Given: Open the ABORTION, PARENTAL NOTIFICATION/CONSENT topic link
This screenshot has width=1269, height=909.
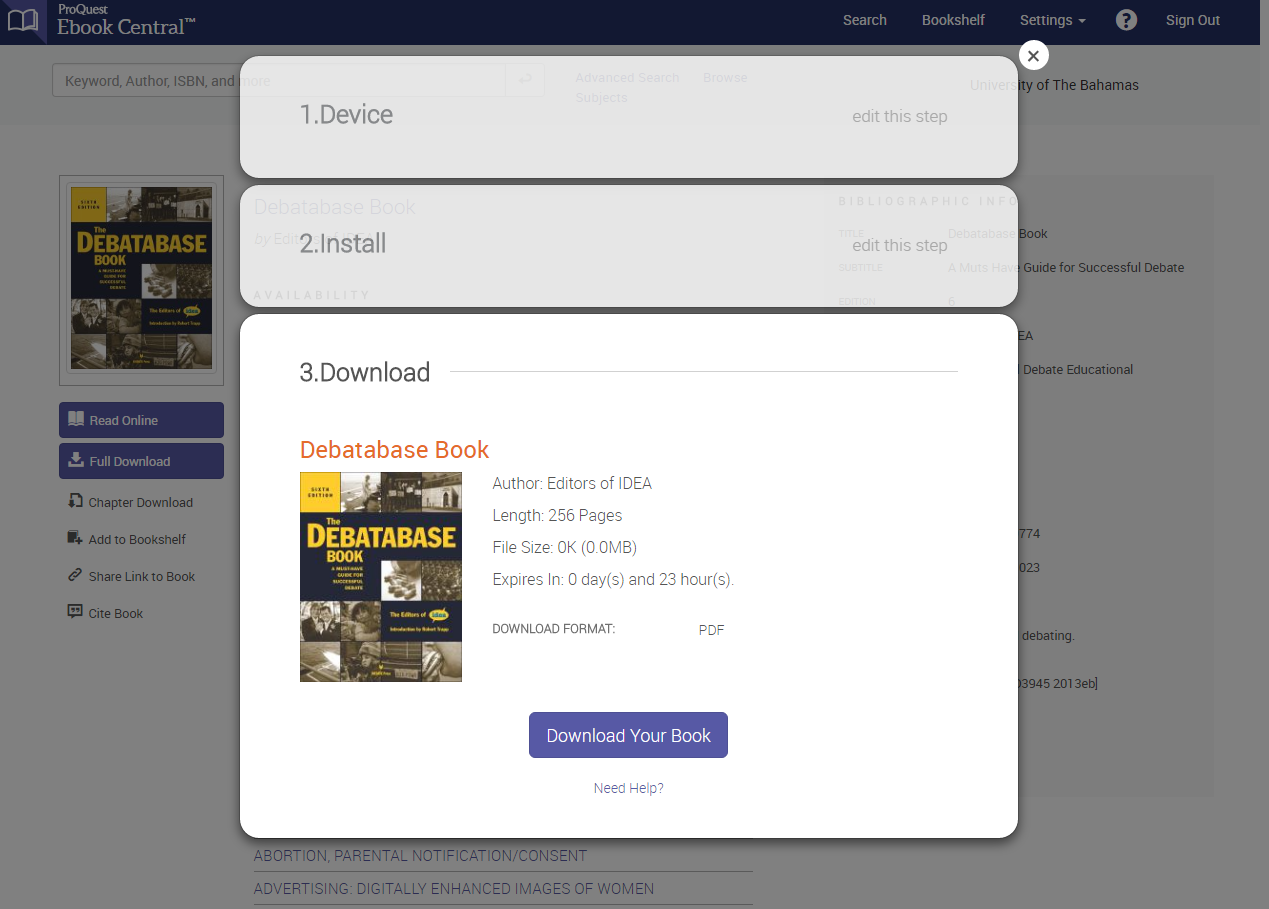Looking at the screenshot, I should (420, 855).
